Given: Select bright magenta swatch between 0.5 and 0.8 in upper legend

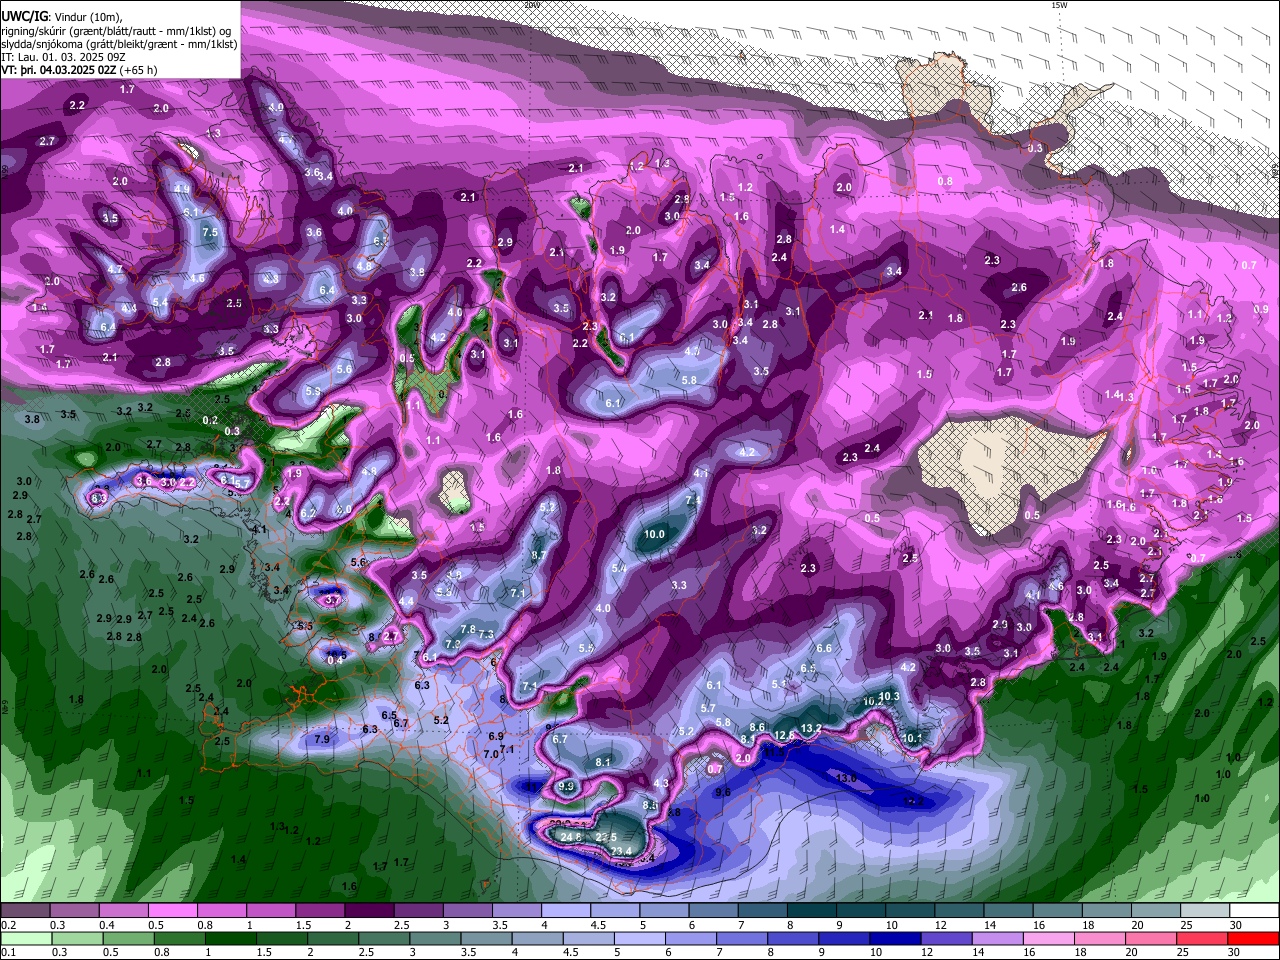Looking at the screenshot, I should [172, 911].
